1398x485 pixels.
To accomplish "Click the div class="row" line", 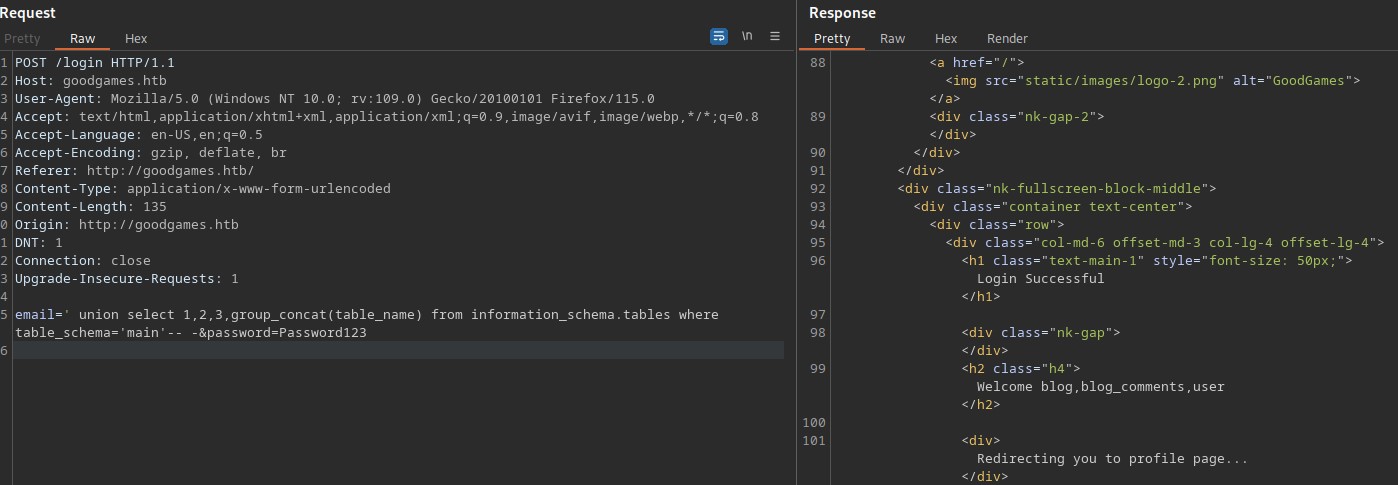I will (x=997, y=224).
